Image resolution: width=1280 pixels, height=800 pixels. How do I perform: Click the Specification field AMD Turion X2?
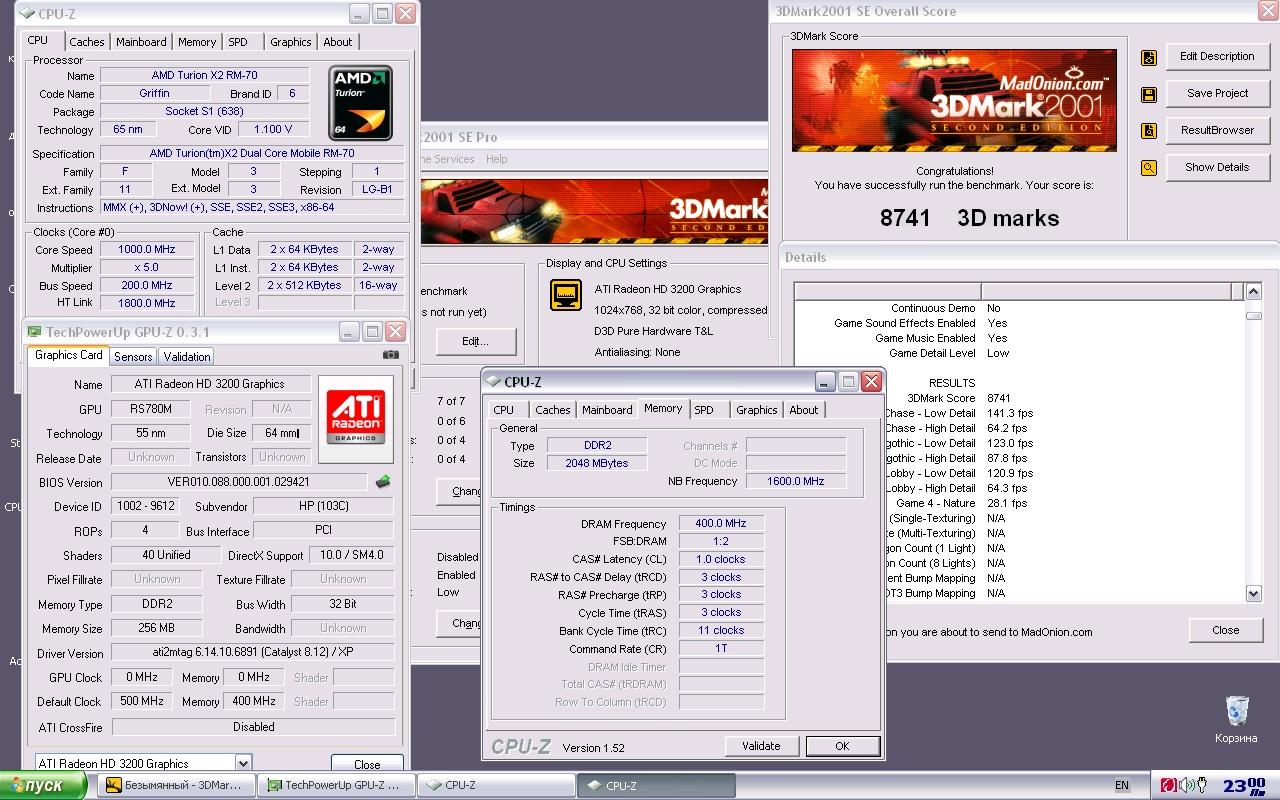252,154
